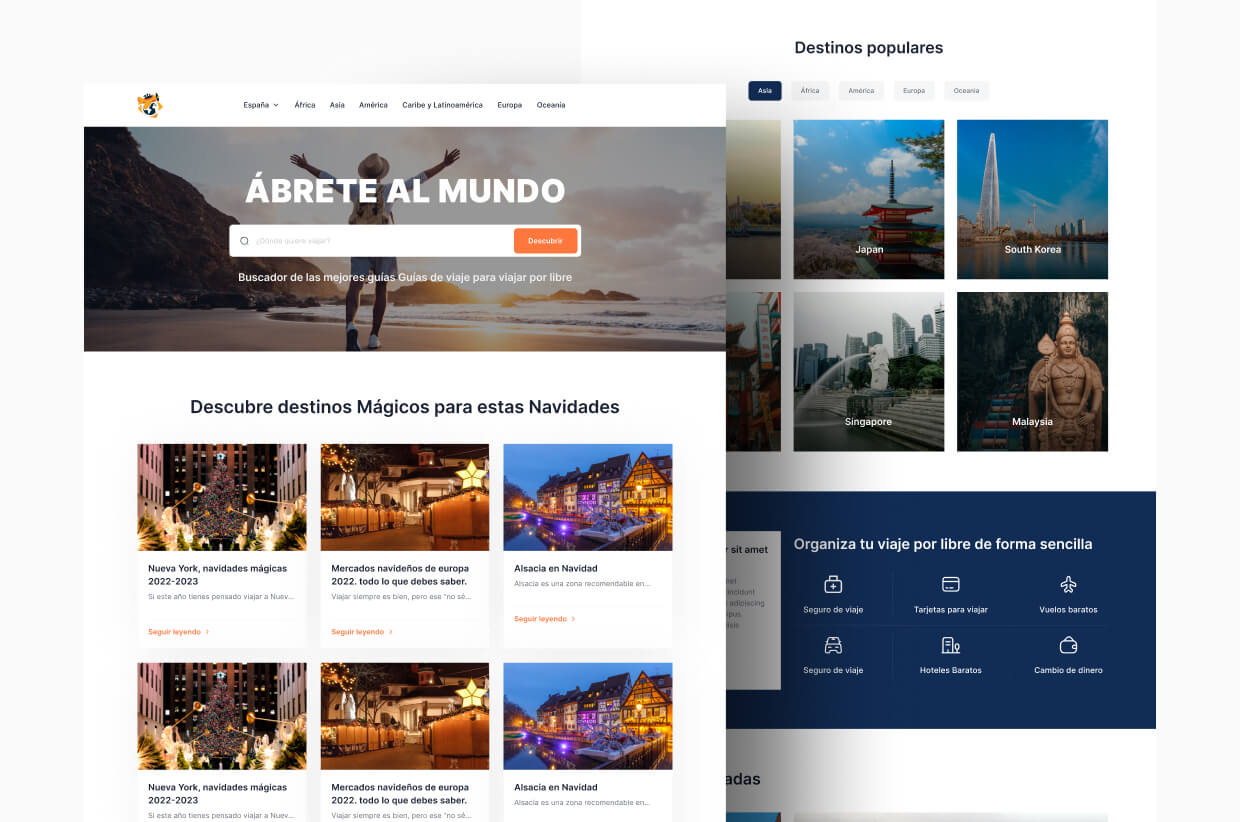This screenshot has width=1240, height=822.
Task: Click the 'Destinos populares' heading
Action: click(869, 48)
